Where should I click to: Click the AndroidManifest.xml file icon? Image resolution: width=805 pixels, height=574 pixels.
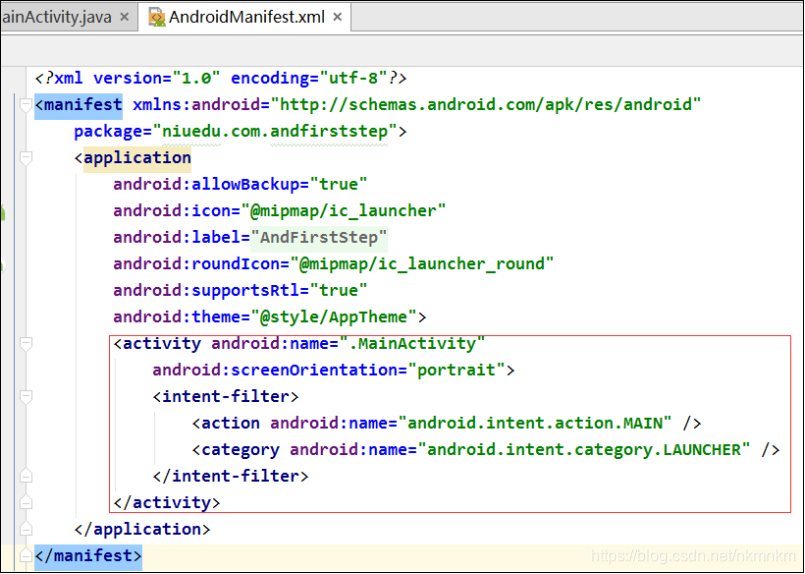157,17
